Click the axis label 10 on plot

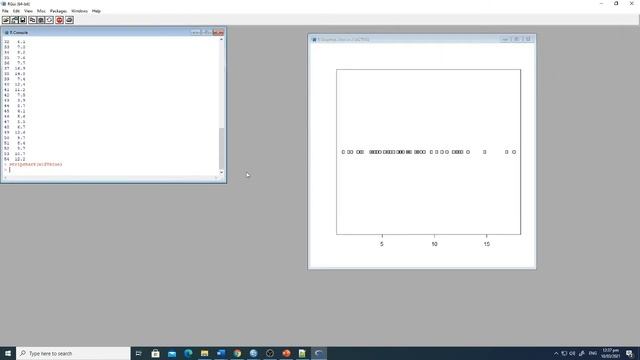(434, 244)
